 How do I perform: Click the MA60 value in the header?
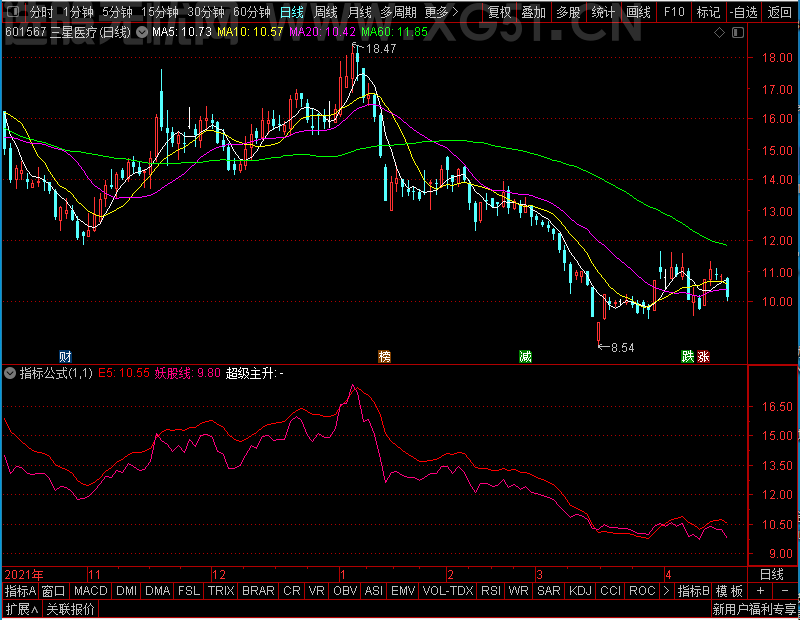coord(394,32)
